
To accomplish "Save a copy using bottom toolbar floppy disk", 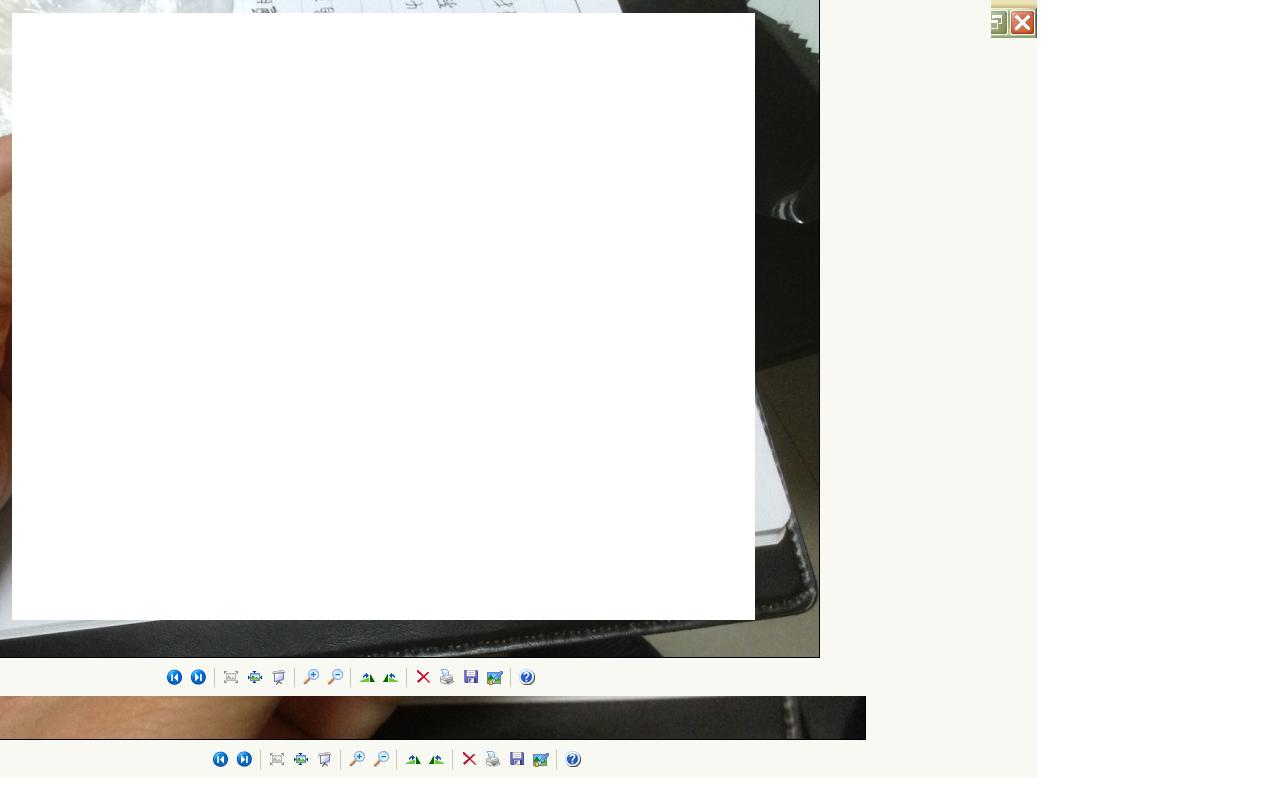I will coord(517,759).
